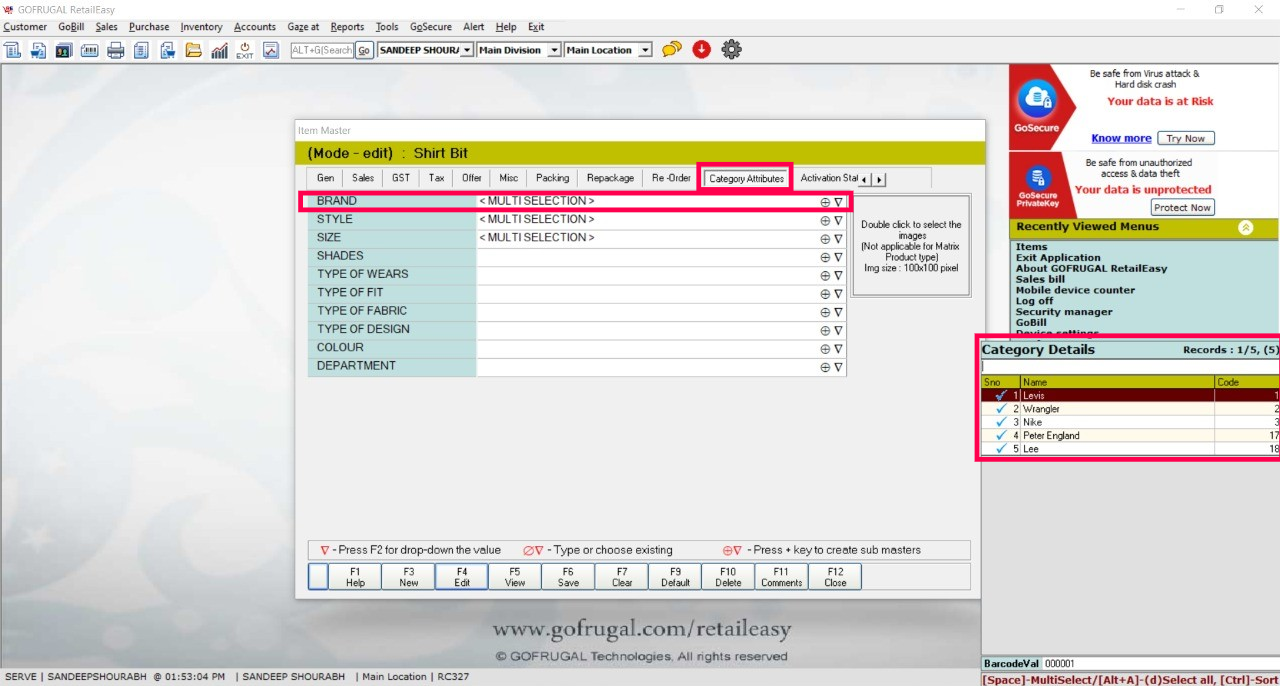Open the BRAND drop-down triangle
Image resolution: width=1280 pixels, height=686 pixels.
coord(838,202)
